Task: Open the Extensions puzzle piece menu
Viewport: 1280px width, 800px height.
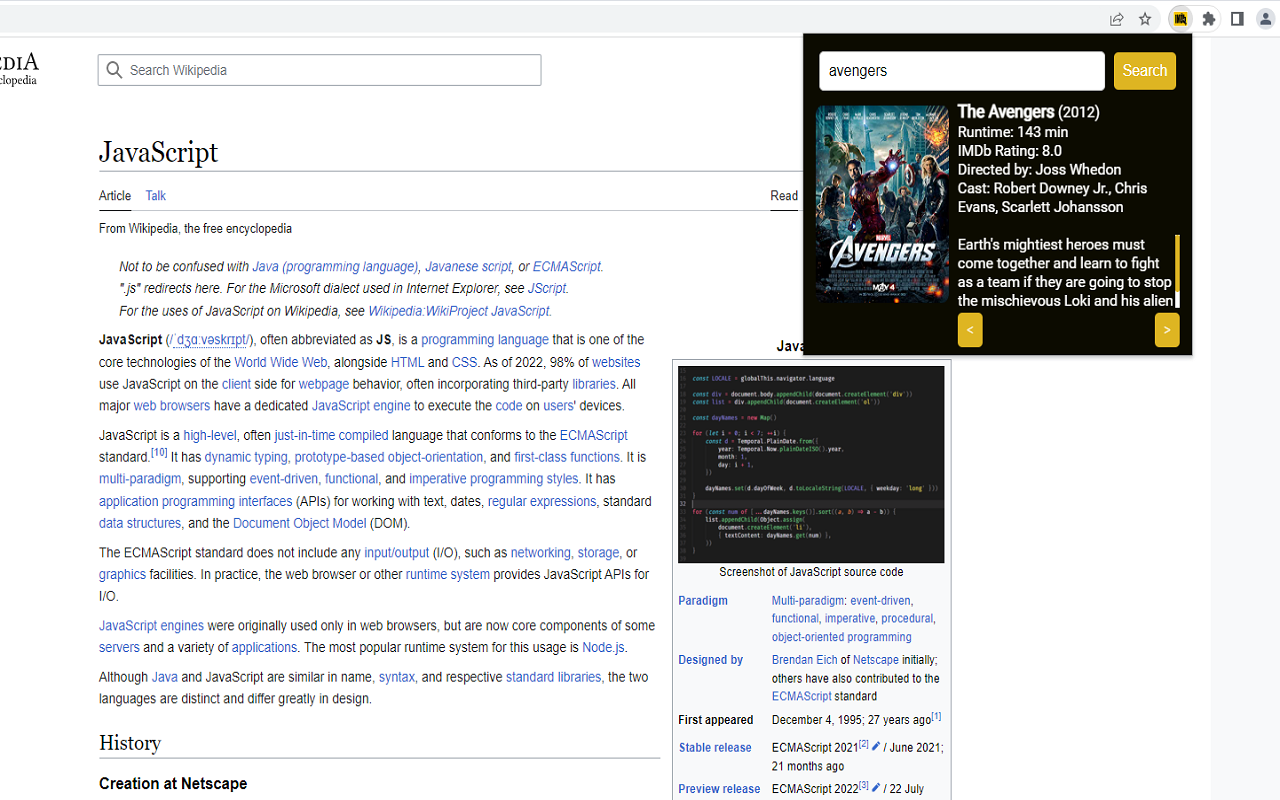Action: (1209, 19)
